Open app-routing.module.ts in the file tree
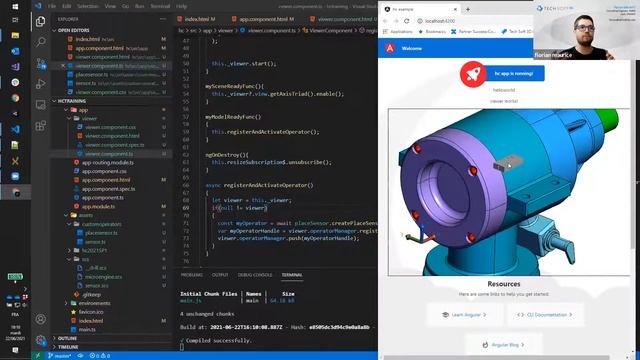640x360 pixels. (x=108, y=162)
